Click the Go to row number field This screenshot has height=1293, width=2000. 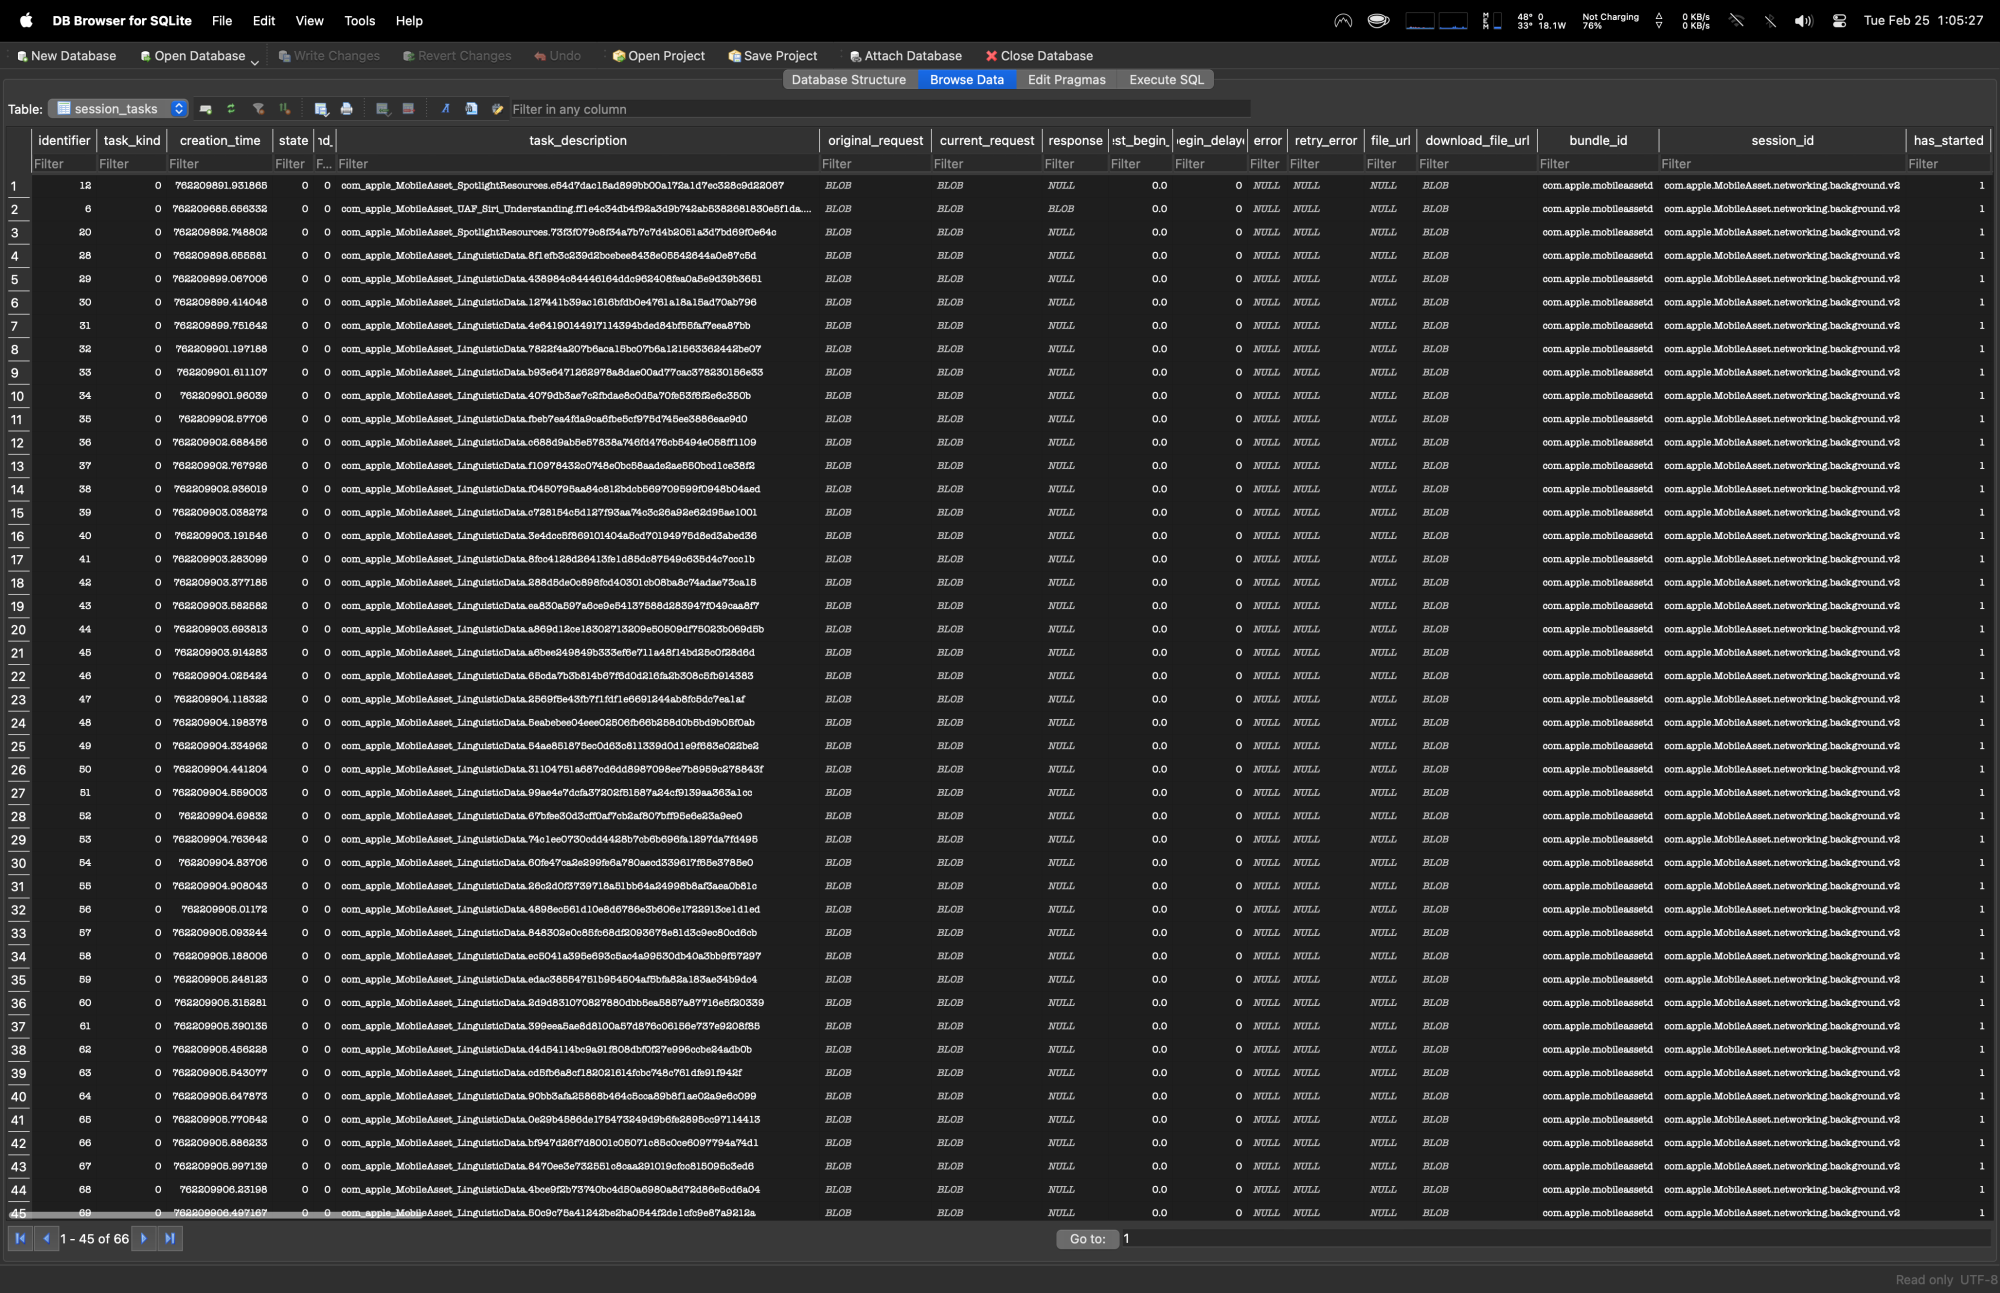point(1555,1239)
